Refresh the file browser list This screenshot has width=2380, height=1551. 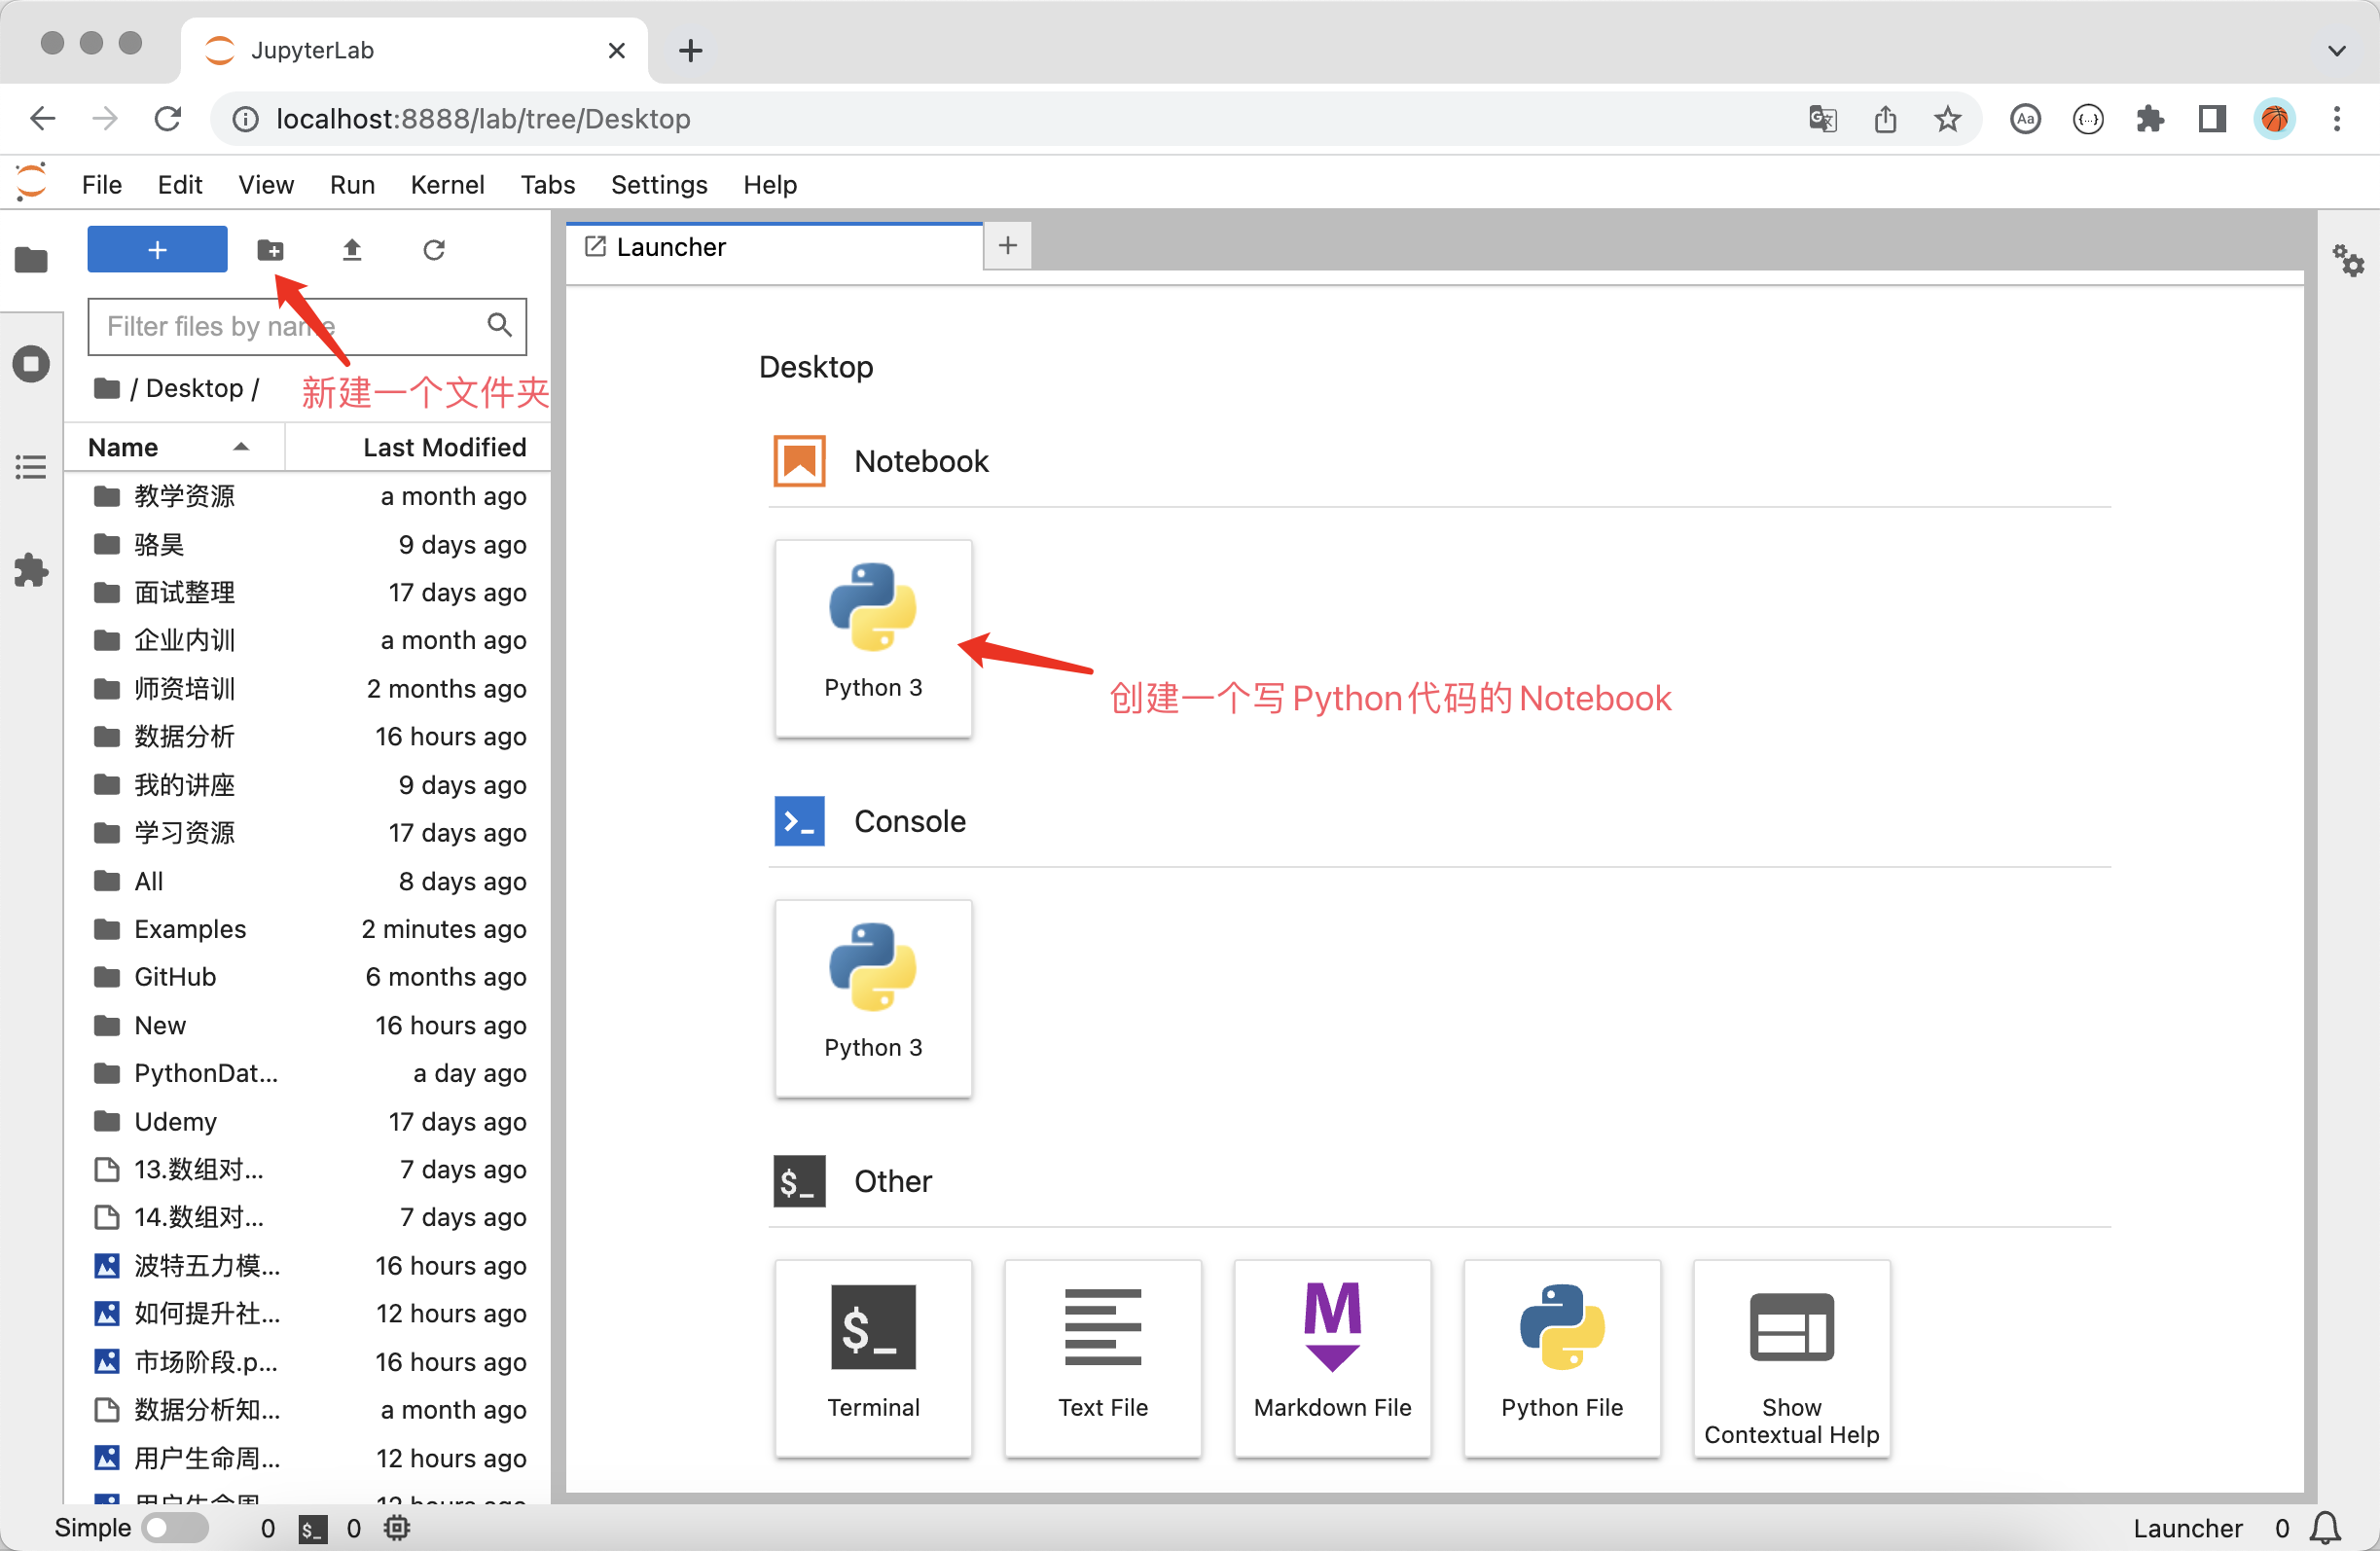(x=433, y=250)
